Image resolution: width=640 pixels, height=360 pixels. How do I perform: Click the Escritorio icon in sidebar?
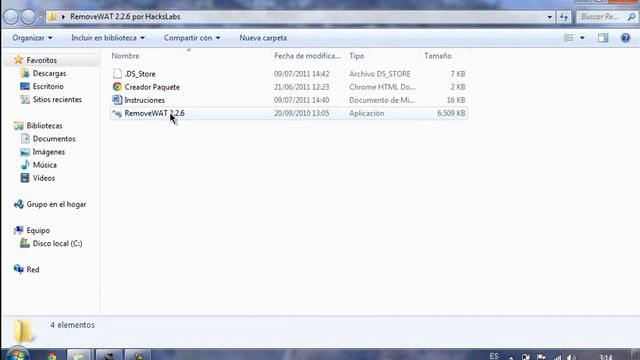[x=25, y=86]
